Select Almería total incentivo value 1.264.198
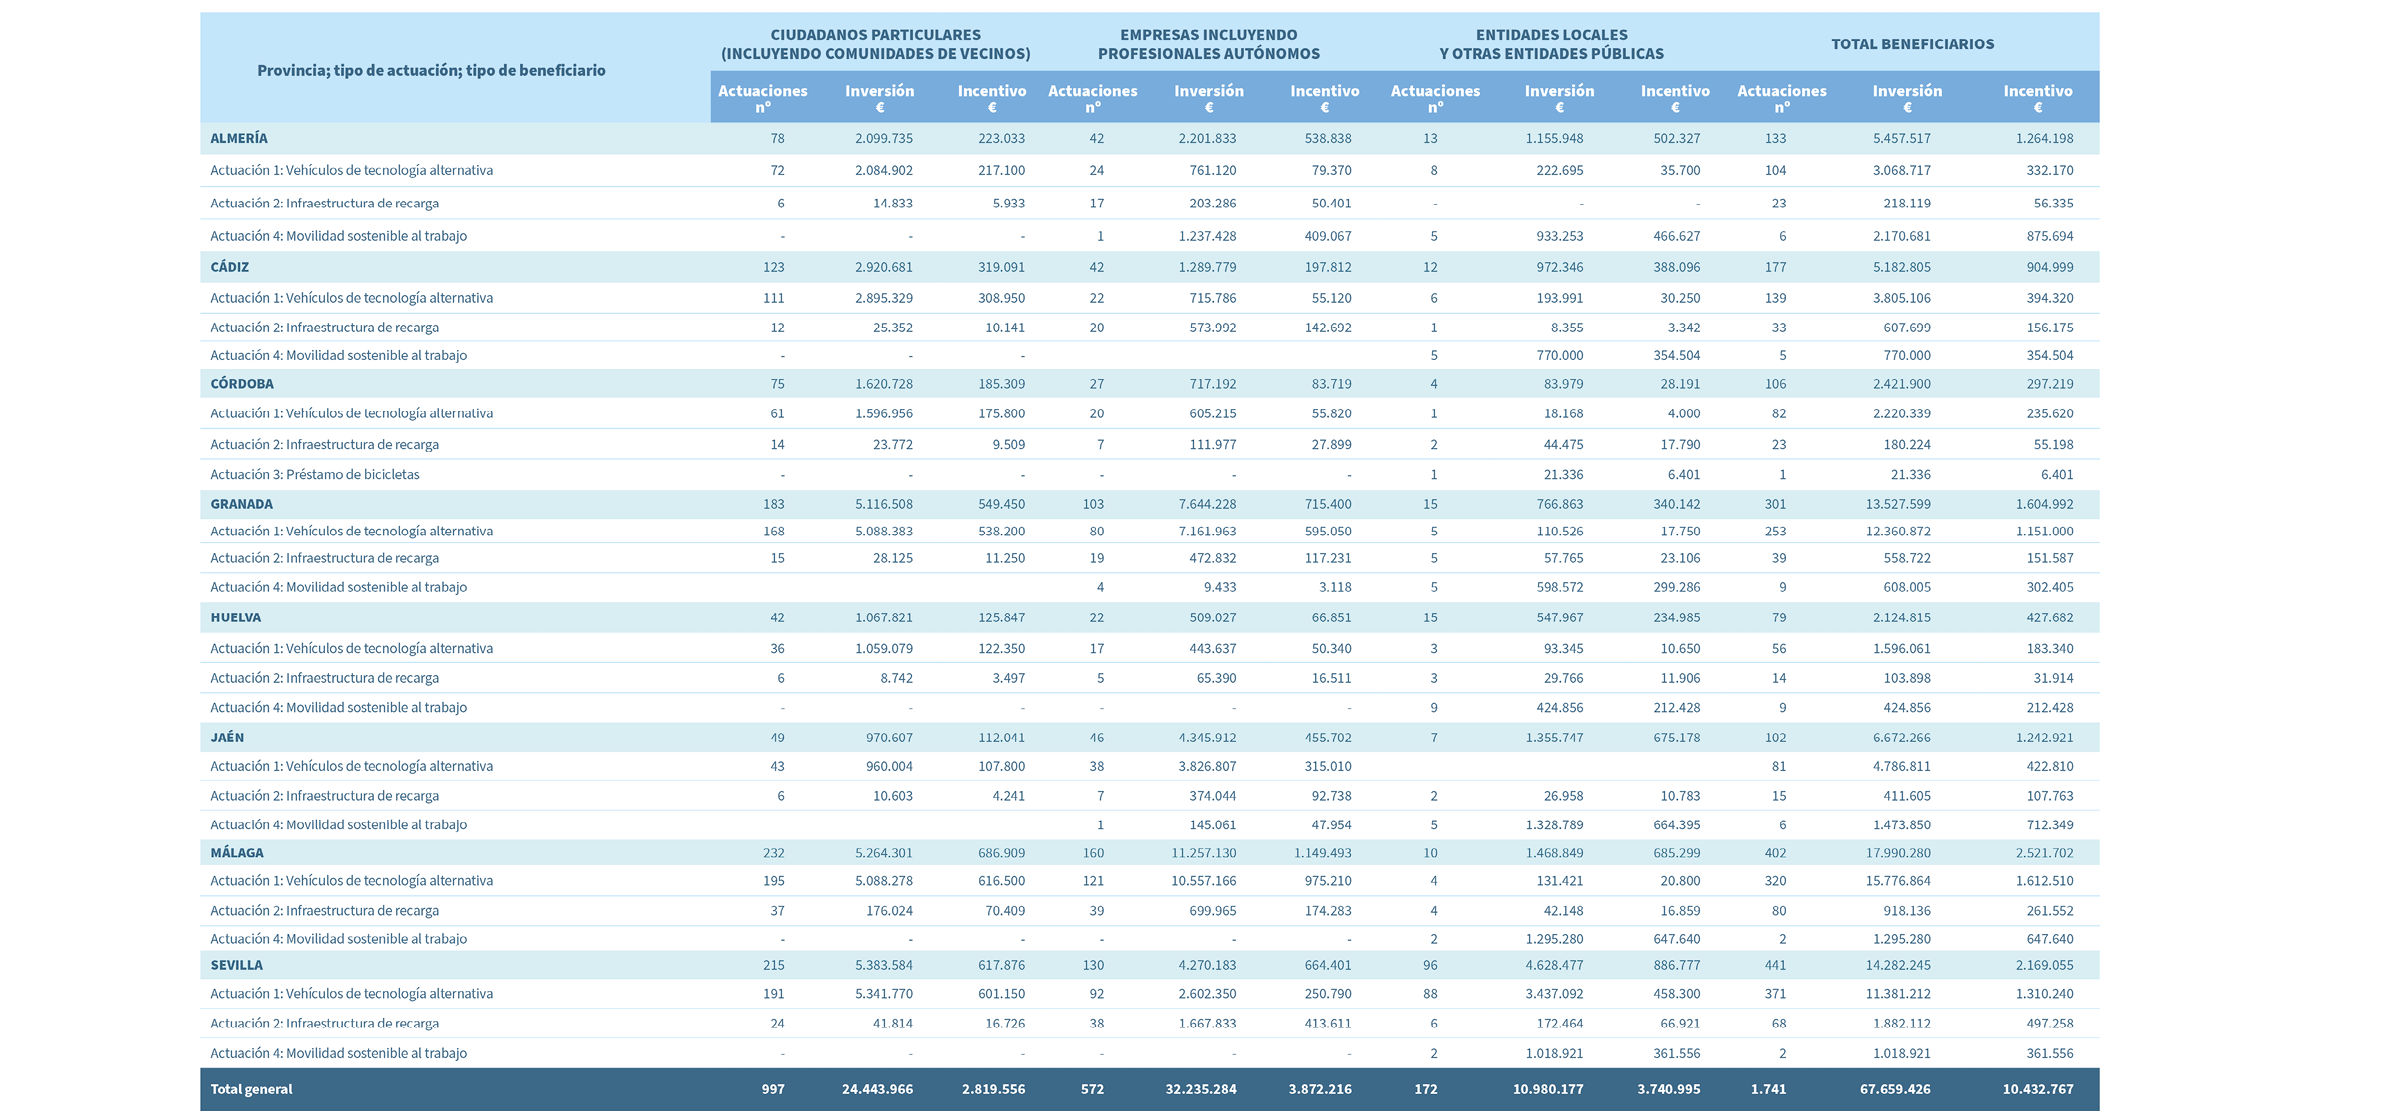Image resolution: width=2381 pixels, height=1111 pixels. point(2044,138)
